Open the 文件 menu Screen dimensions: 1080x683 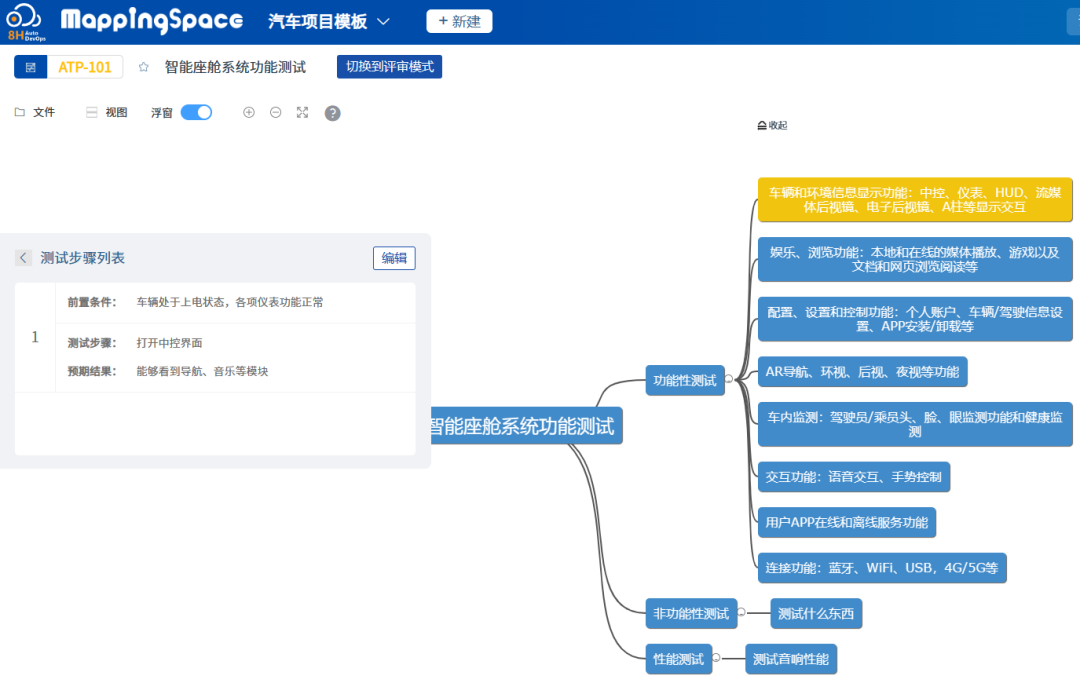pyautogui.click(x=34, y=113)
